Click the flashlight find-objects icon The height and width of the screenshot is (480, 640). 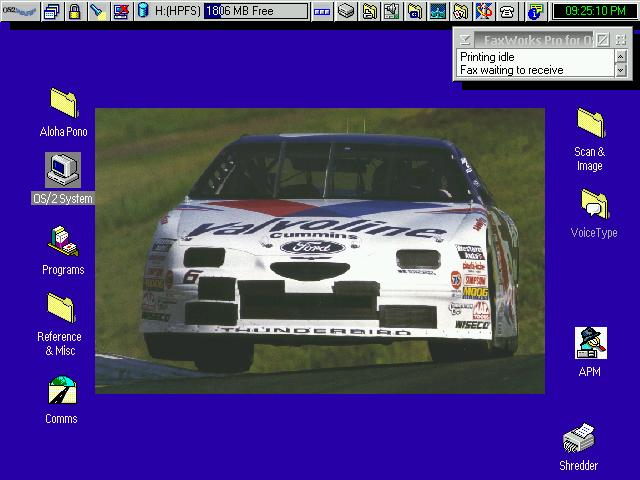pos(98,11)
